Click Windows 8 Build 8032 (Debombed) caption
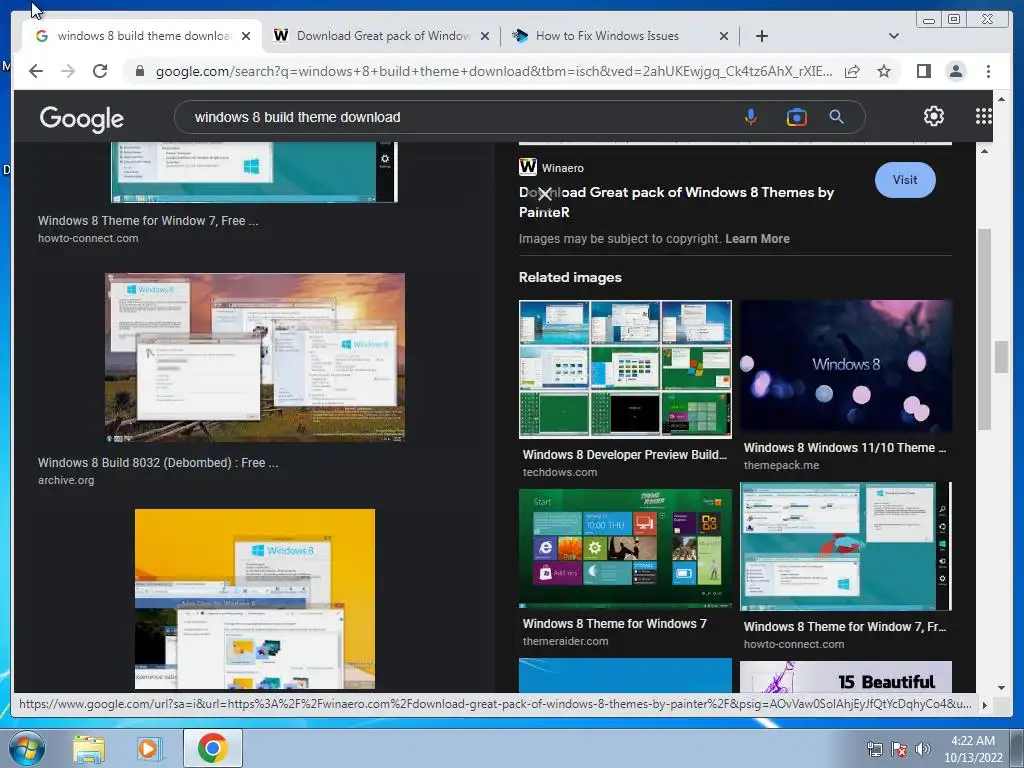This screenshot has width=1024, height=768. click(x=158, y=462)
